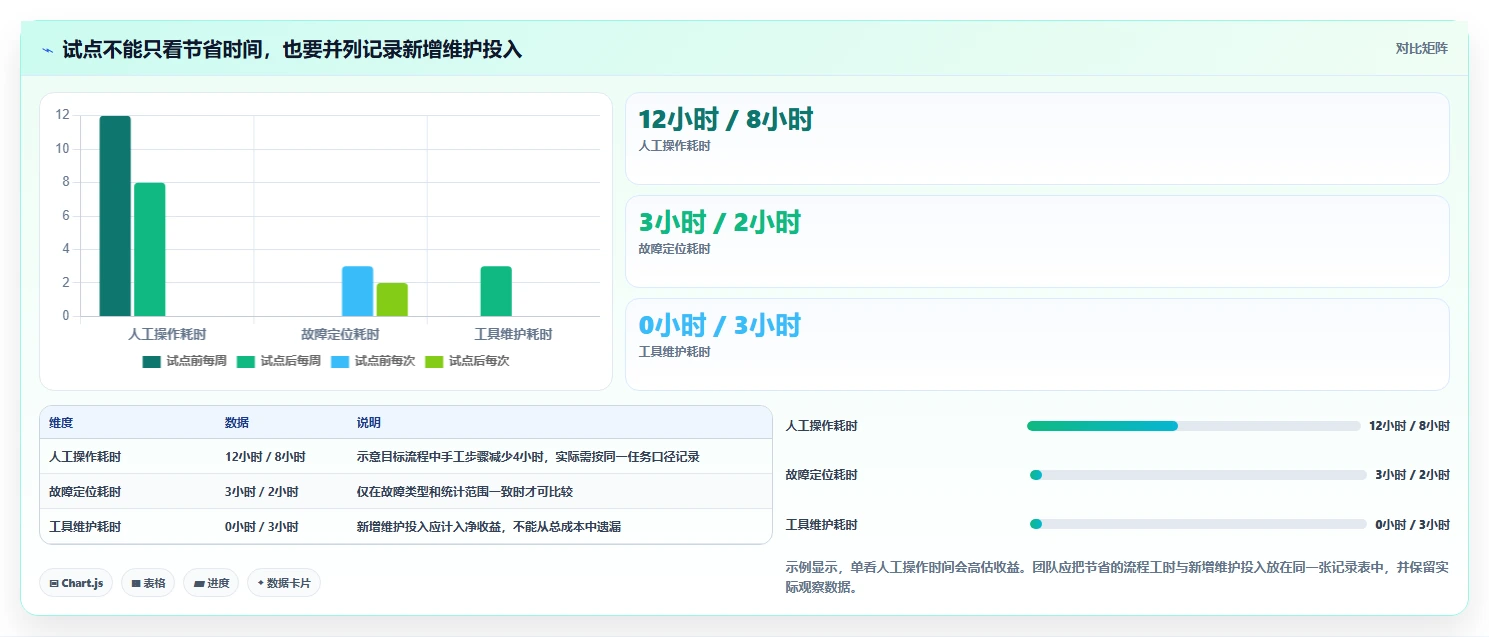The width and height of the screenshot is (1489, 637).
Task: Click the lime bar under 故障定位耗时
Action: [x=392, y=300]
